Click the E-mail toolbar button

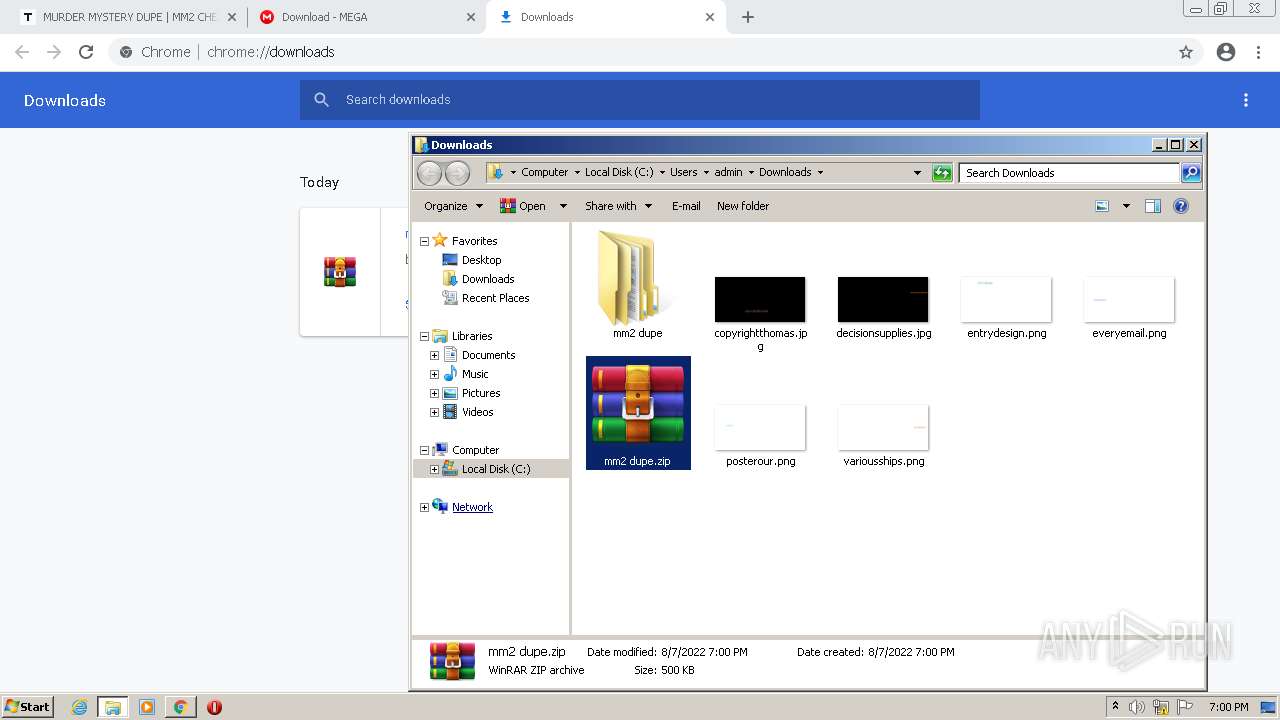point(686,206)
